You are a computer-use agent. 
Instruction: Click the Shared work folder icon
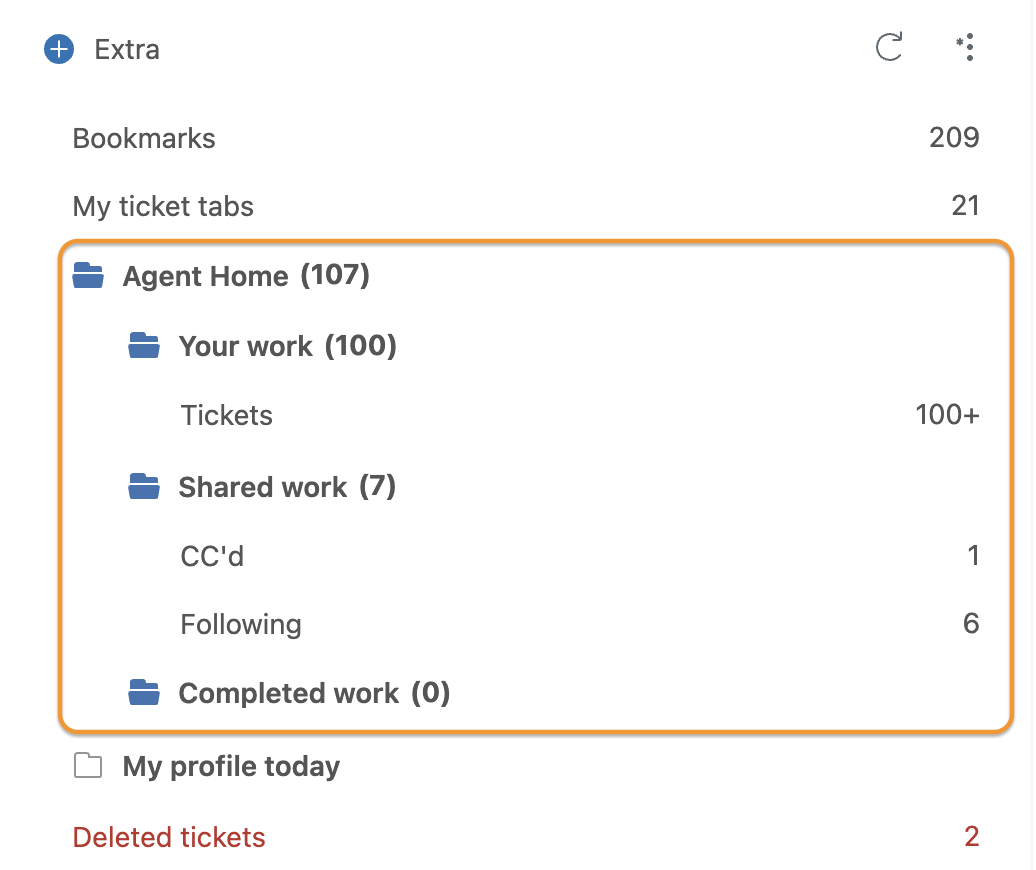click(x=144, y=487)
